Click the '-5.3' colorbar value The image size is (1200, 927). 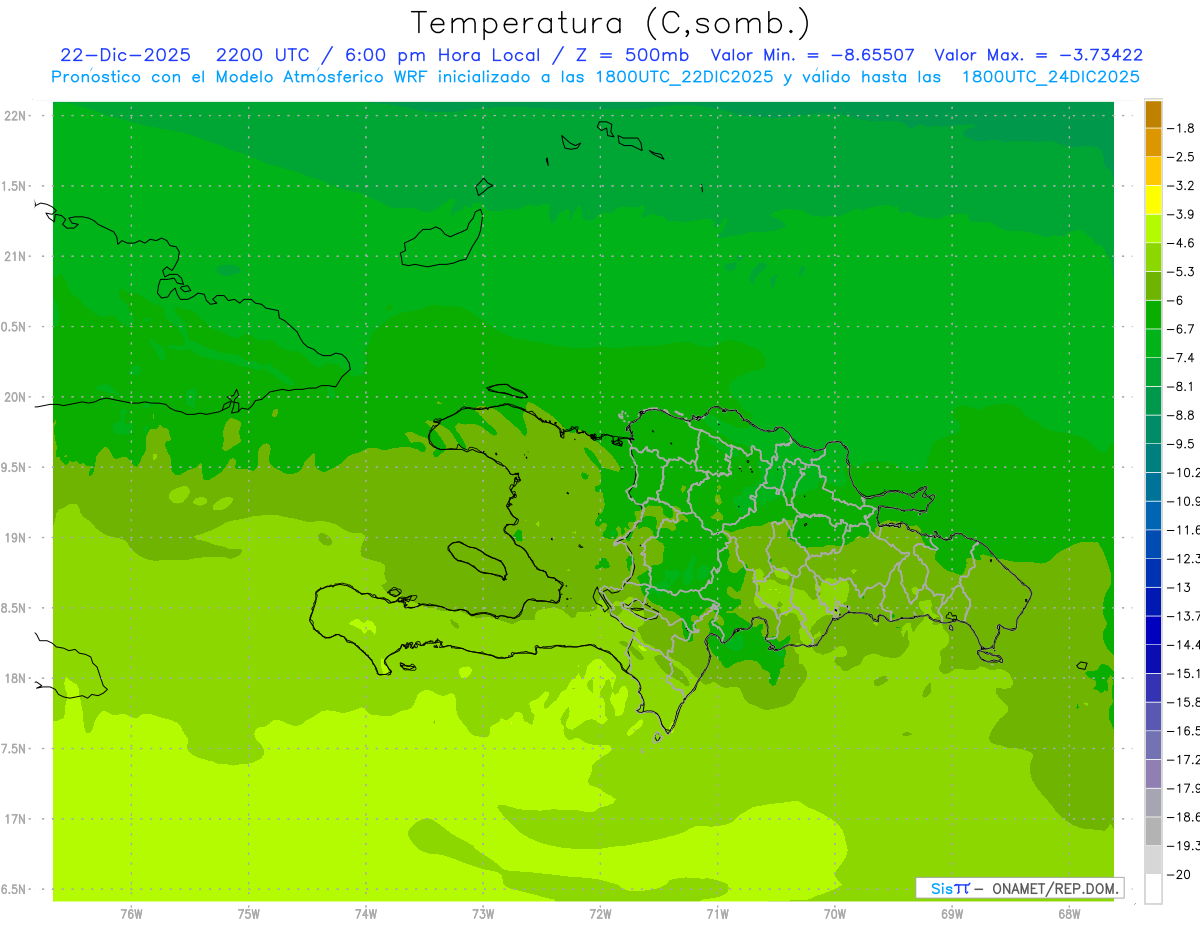[x=1182, y=271]
